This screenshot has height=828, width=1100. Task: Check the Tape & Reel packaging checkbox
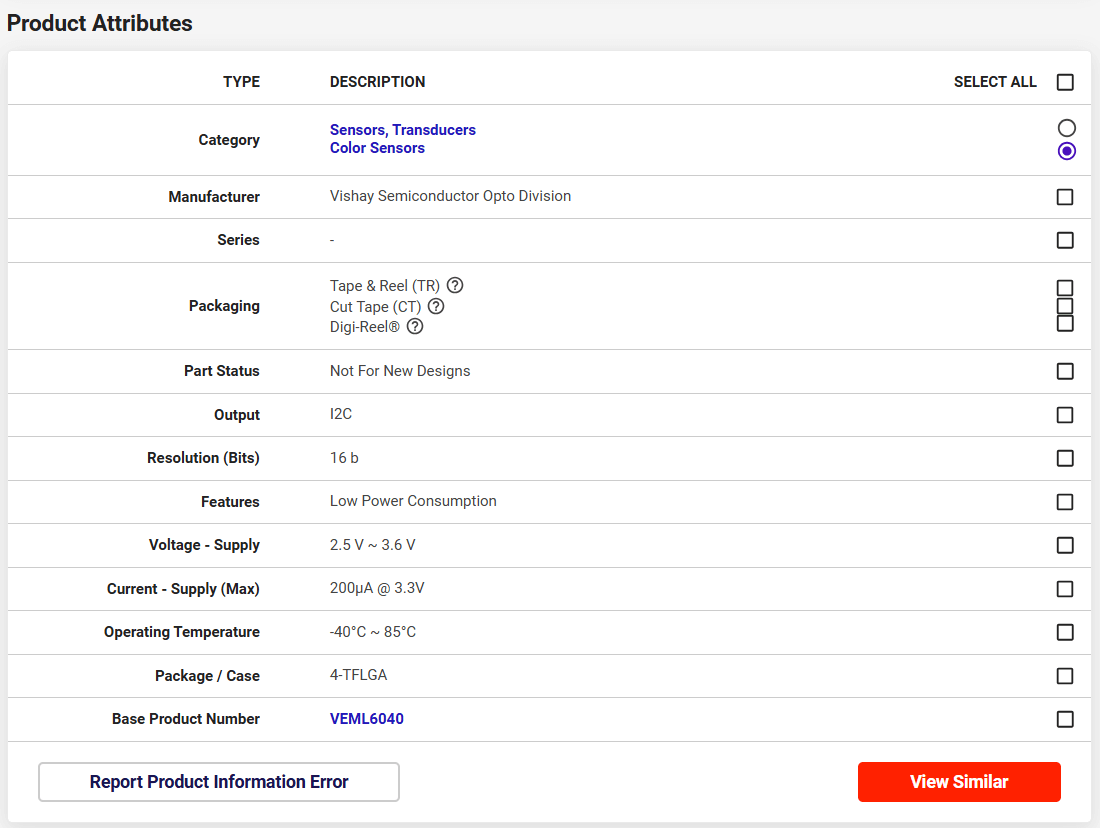click(1065, 288)
